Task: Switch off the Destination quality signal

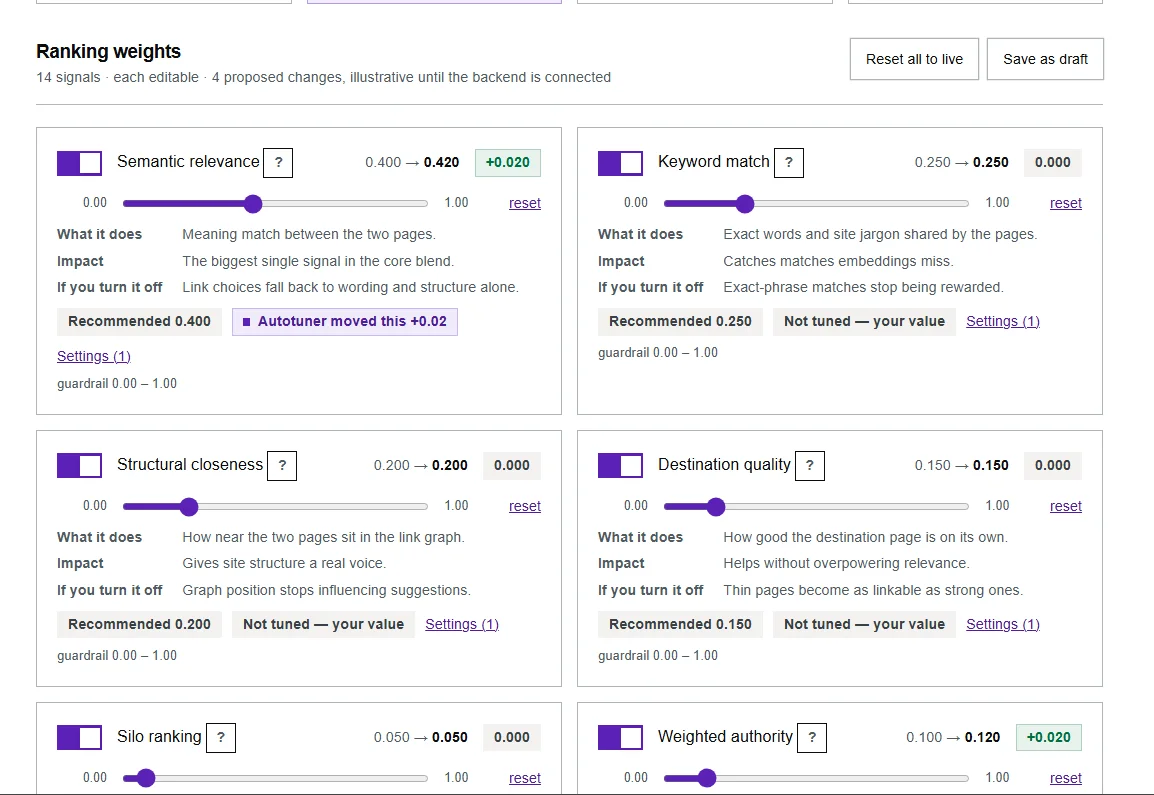Action: pos(620,466)
